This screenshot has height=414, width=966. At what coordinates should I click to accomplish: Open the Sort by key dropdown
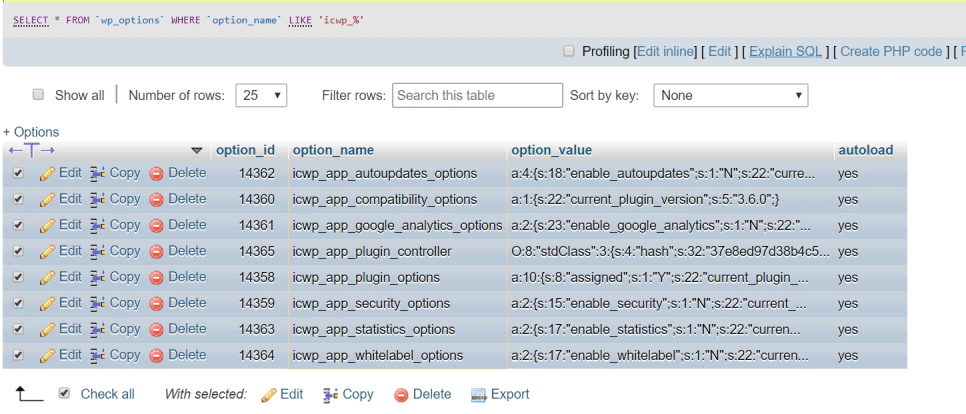[x=731, y=95]
